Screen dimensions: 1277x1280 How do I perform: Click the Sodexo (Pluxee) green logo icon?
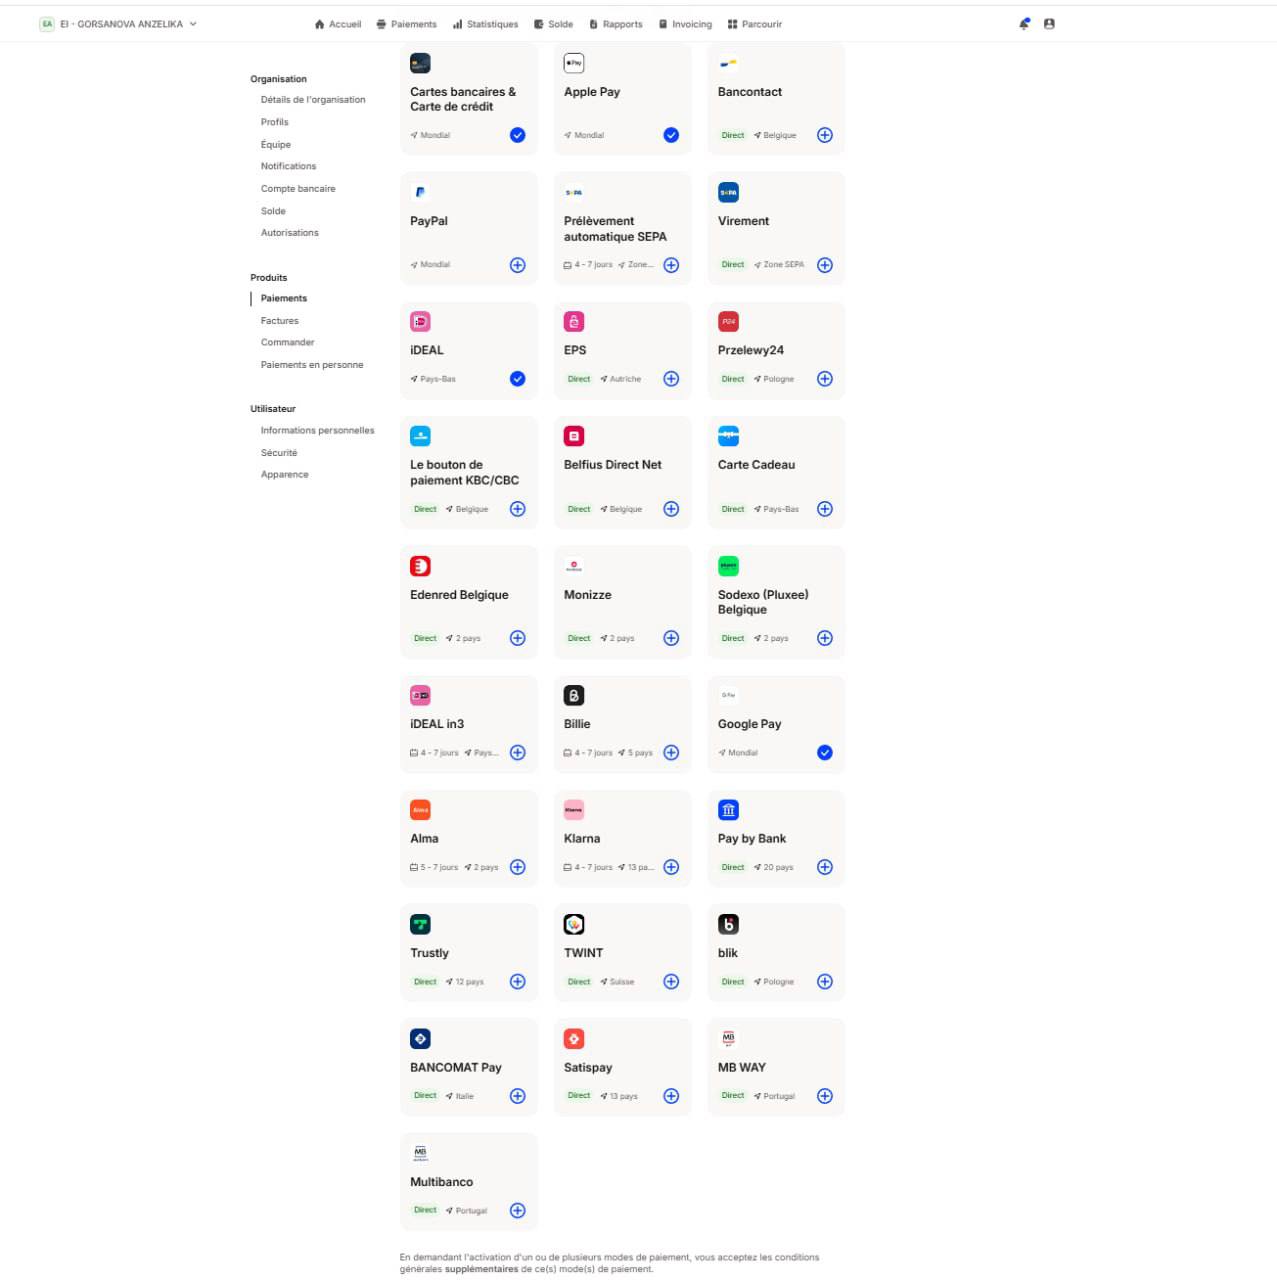coord(728,566)
